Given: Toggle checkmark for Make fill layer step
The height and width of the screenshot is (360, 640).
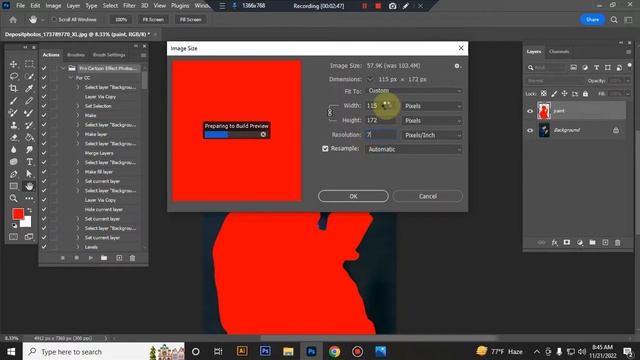Looking at the screenshot, I should tap(44, 172).
